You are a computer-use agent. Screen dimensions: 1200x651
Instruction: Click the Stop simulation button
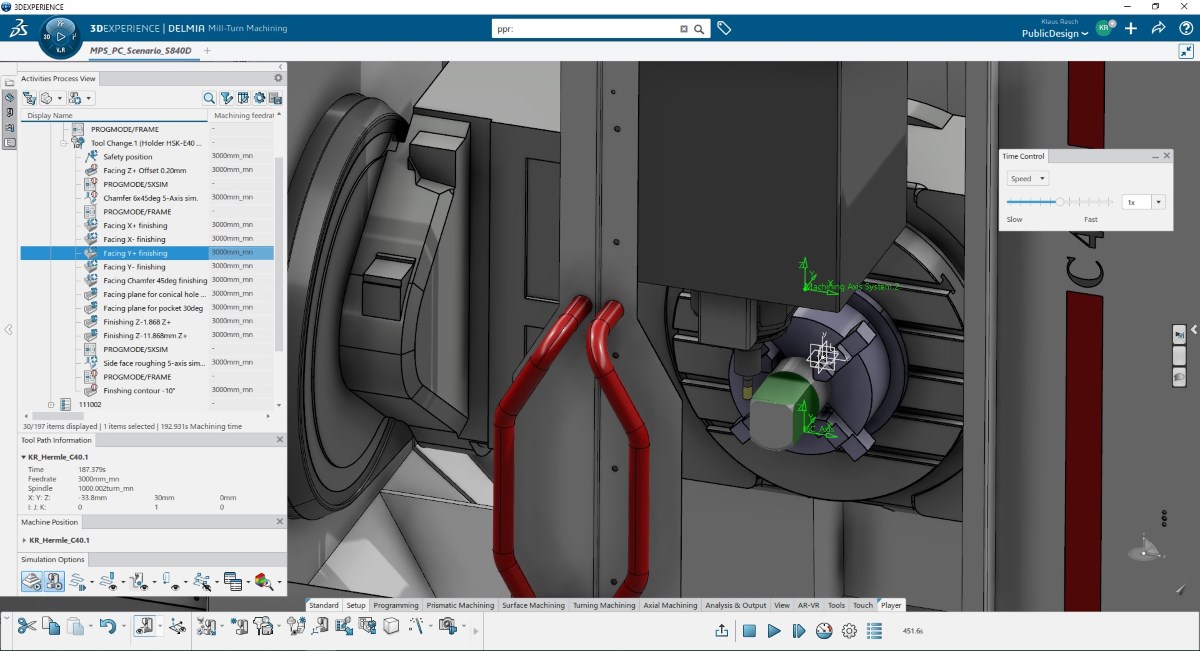(748, 630)
